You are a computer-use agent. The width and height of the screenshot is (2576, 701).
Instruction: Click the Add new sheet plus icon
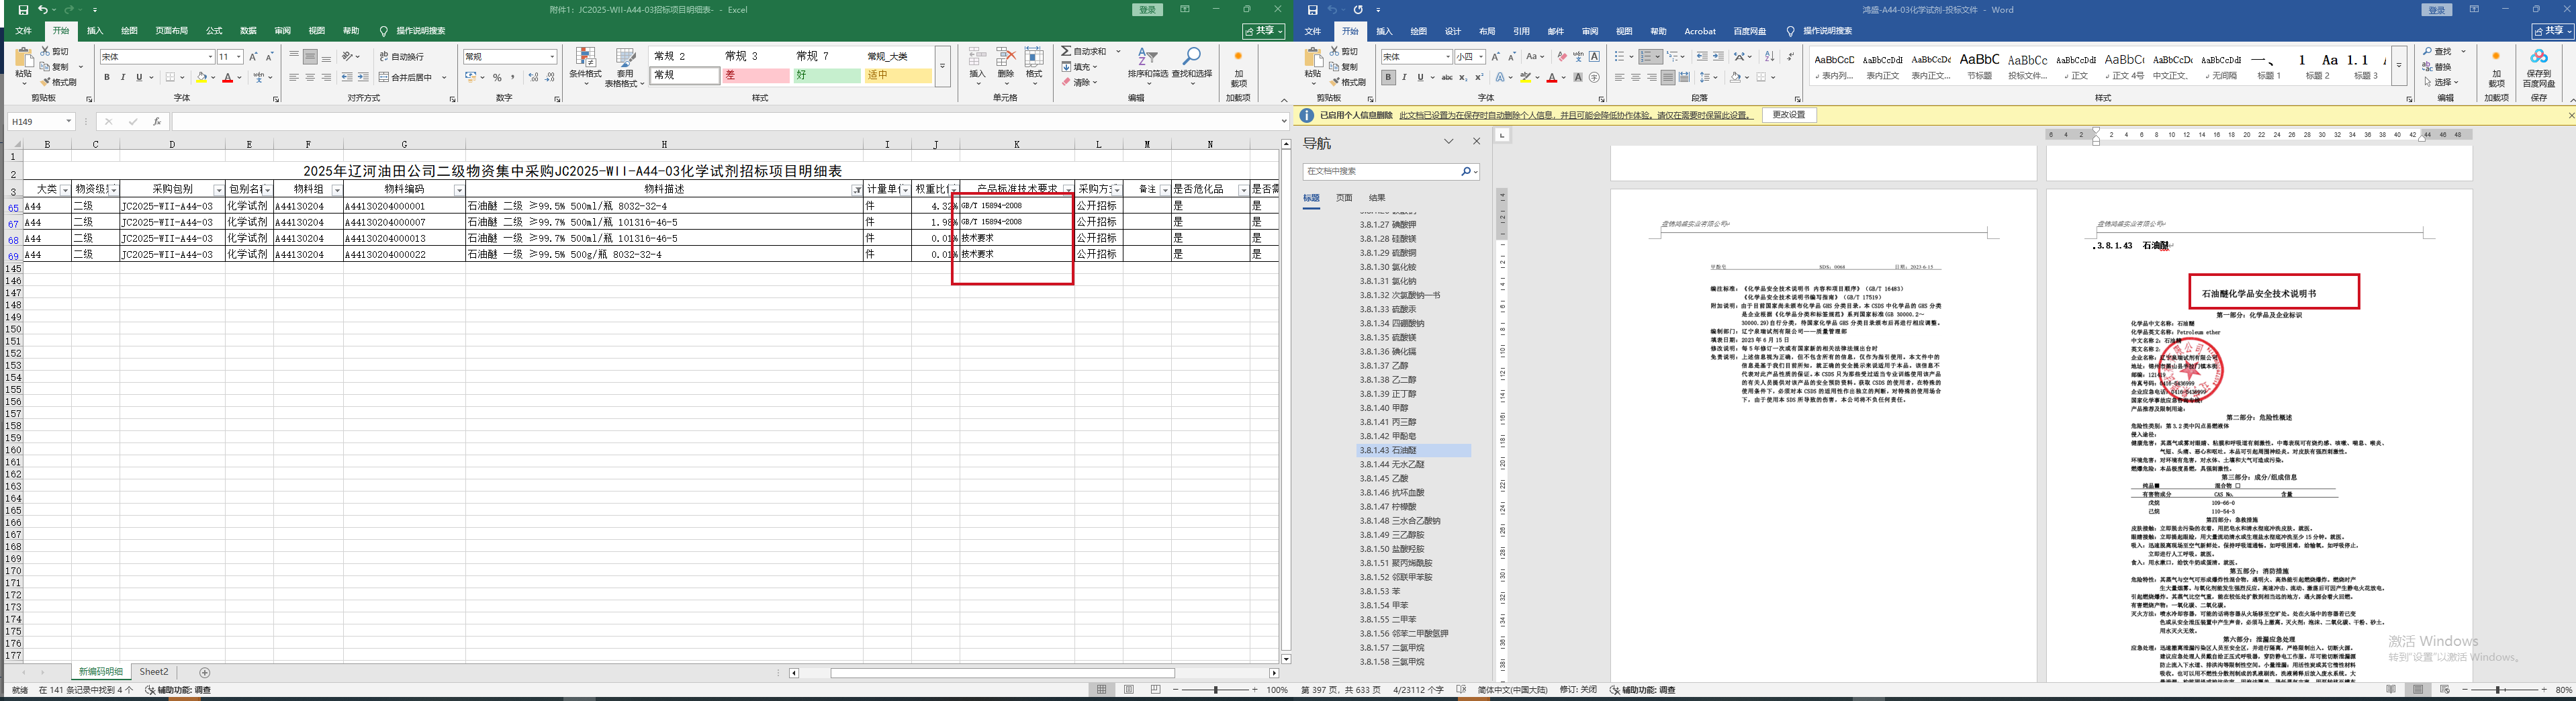coord(205,672)
